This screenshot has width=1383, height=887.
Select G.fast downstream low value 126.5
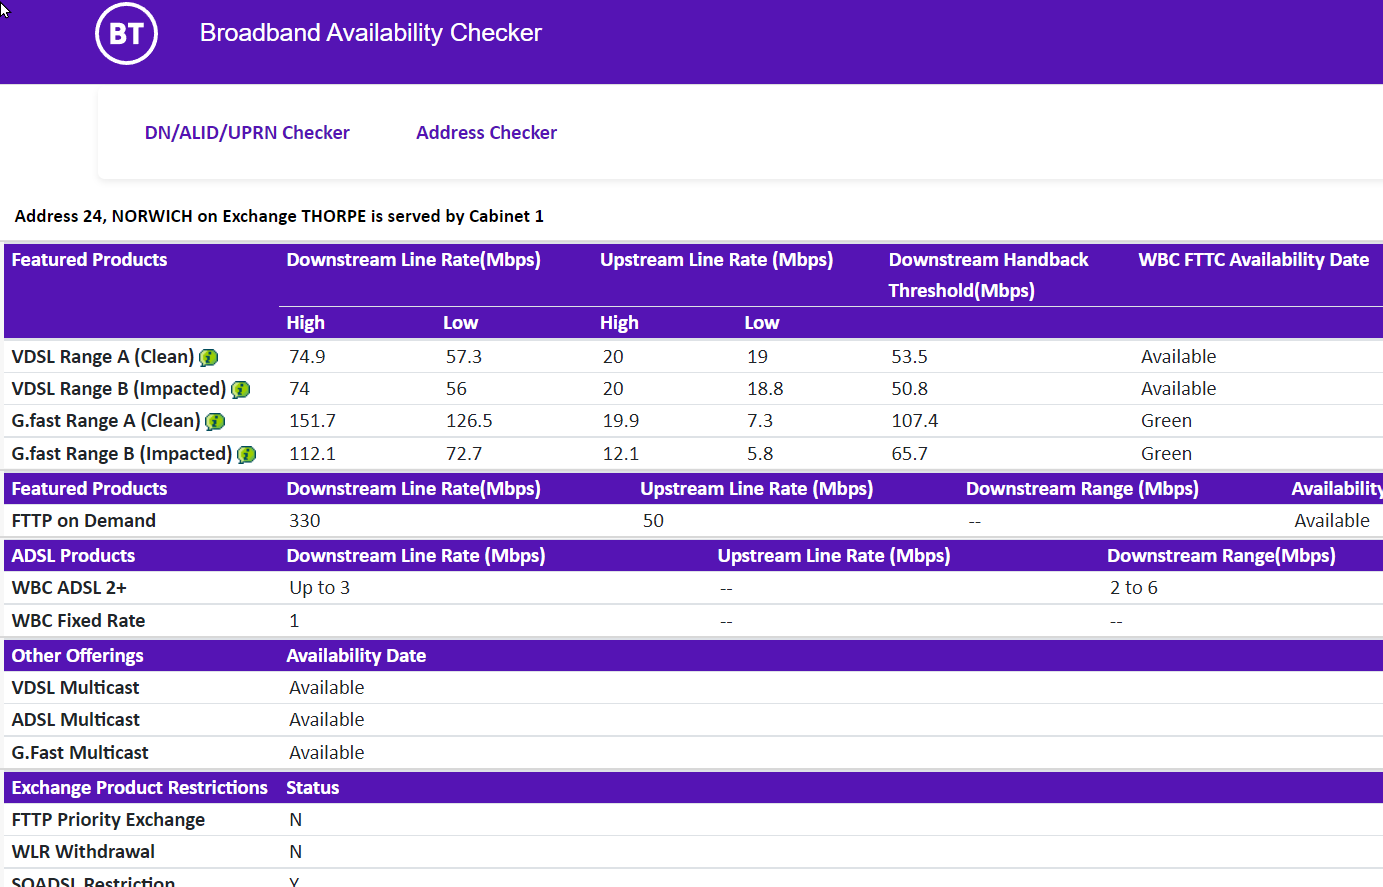click(469, 421)
